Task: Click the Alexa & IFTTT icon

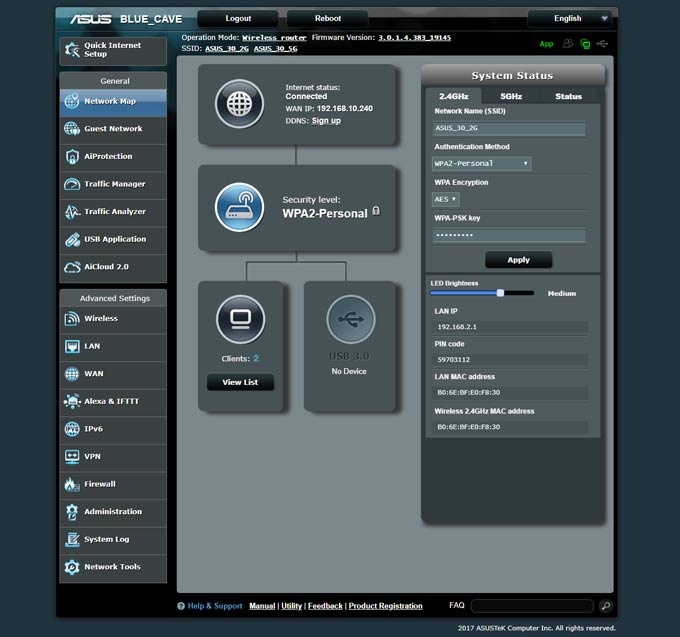Action: tap(72, 402)
